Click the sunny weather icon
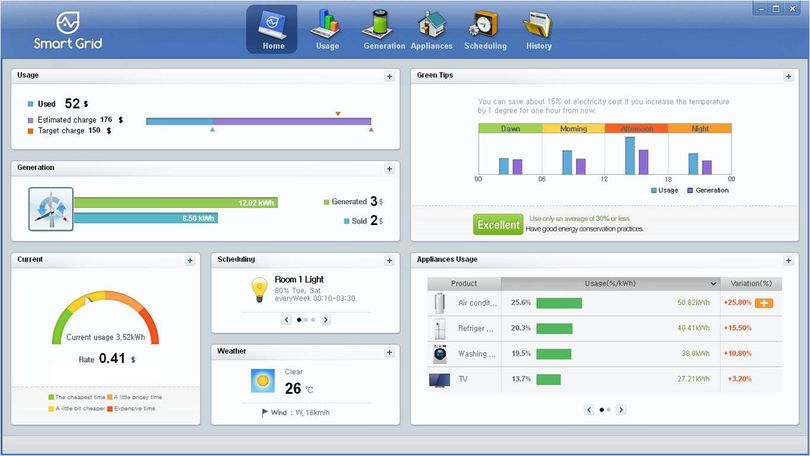The height and width of the screenshot is (456, 810). (x=262, y=381)
